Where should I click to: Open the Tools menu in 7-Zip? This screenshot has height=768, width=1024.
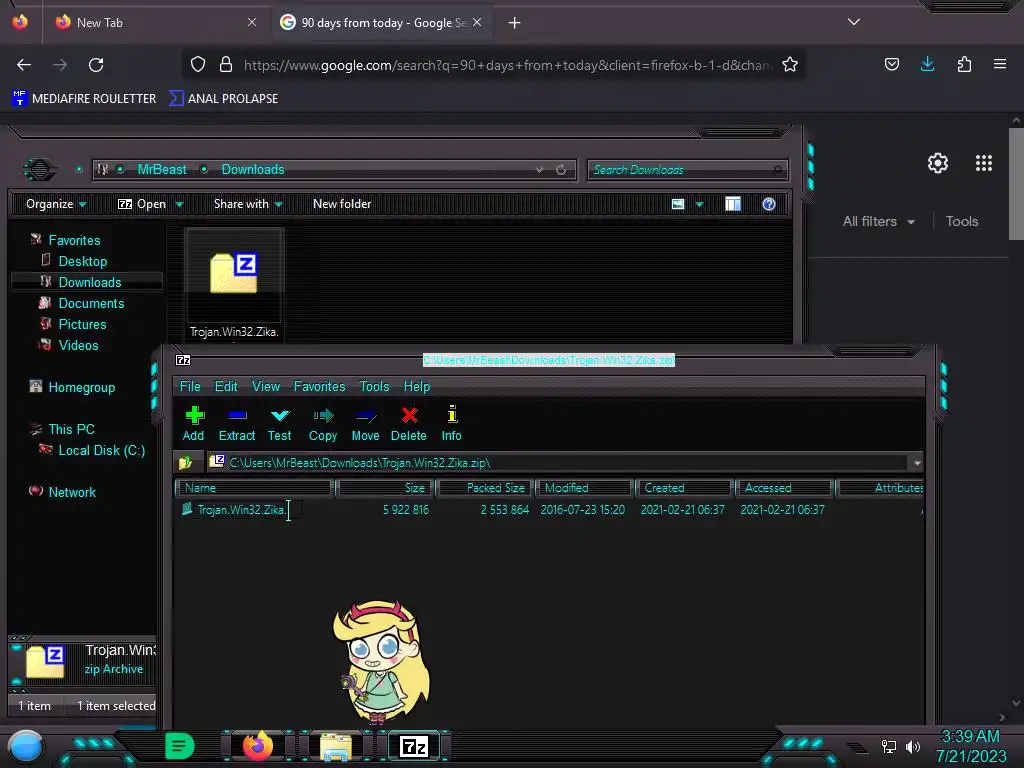pos(374,387)
